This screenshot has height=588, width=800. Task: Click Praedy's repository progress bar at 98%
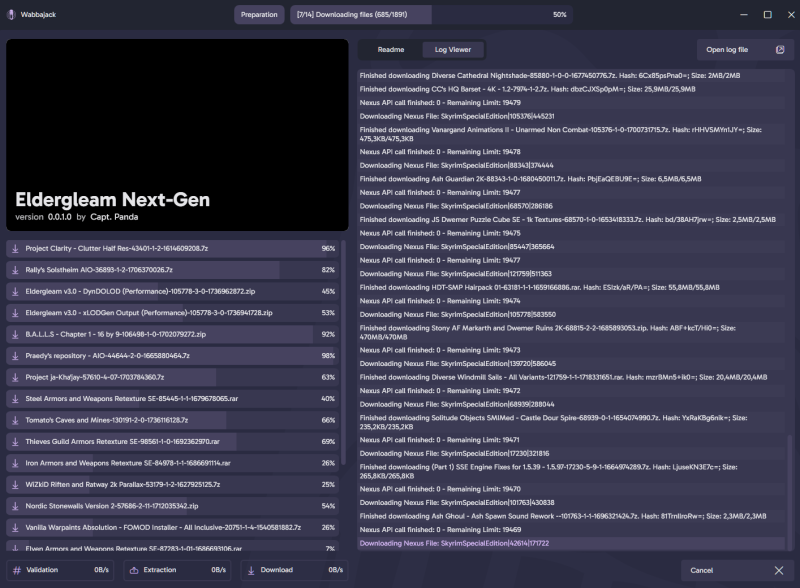(x=173, y=356)
